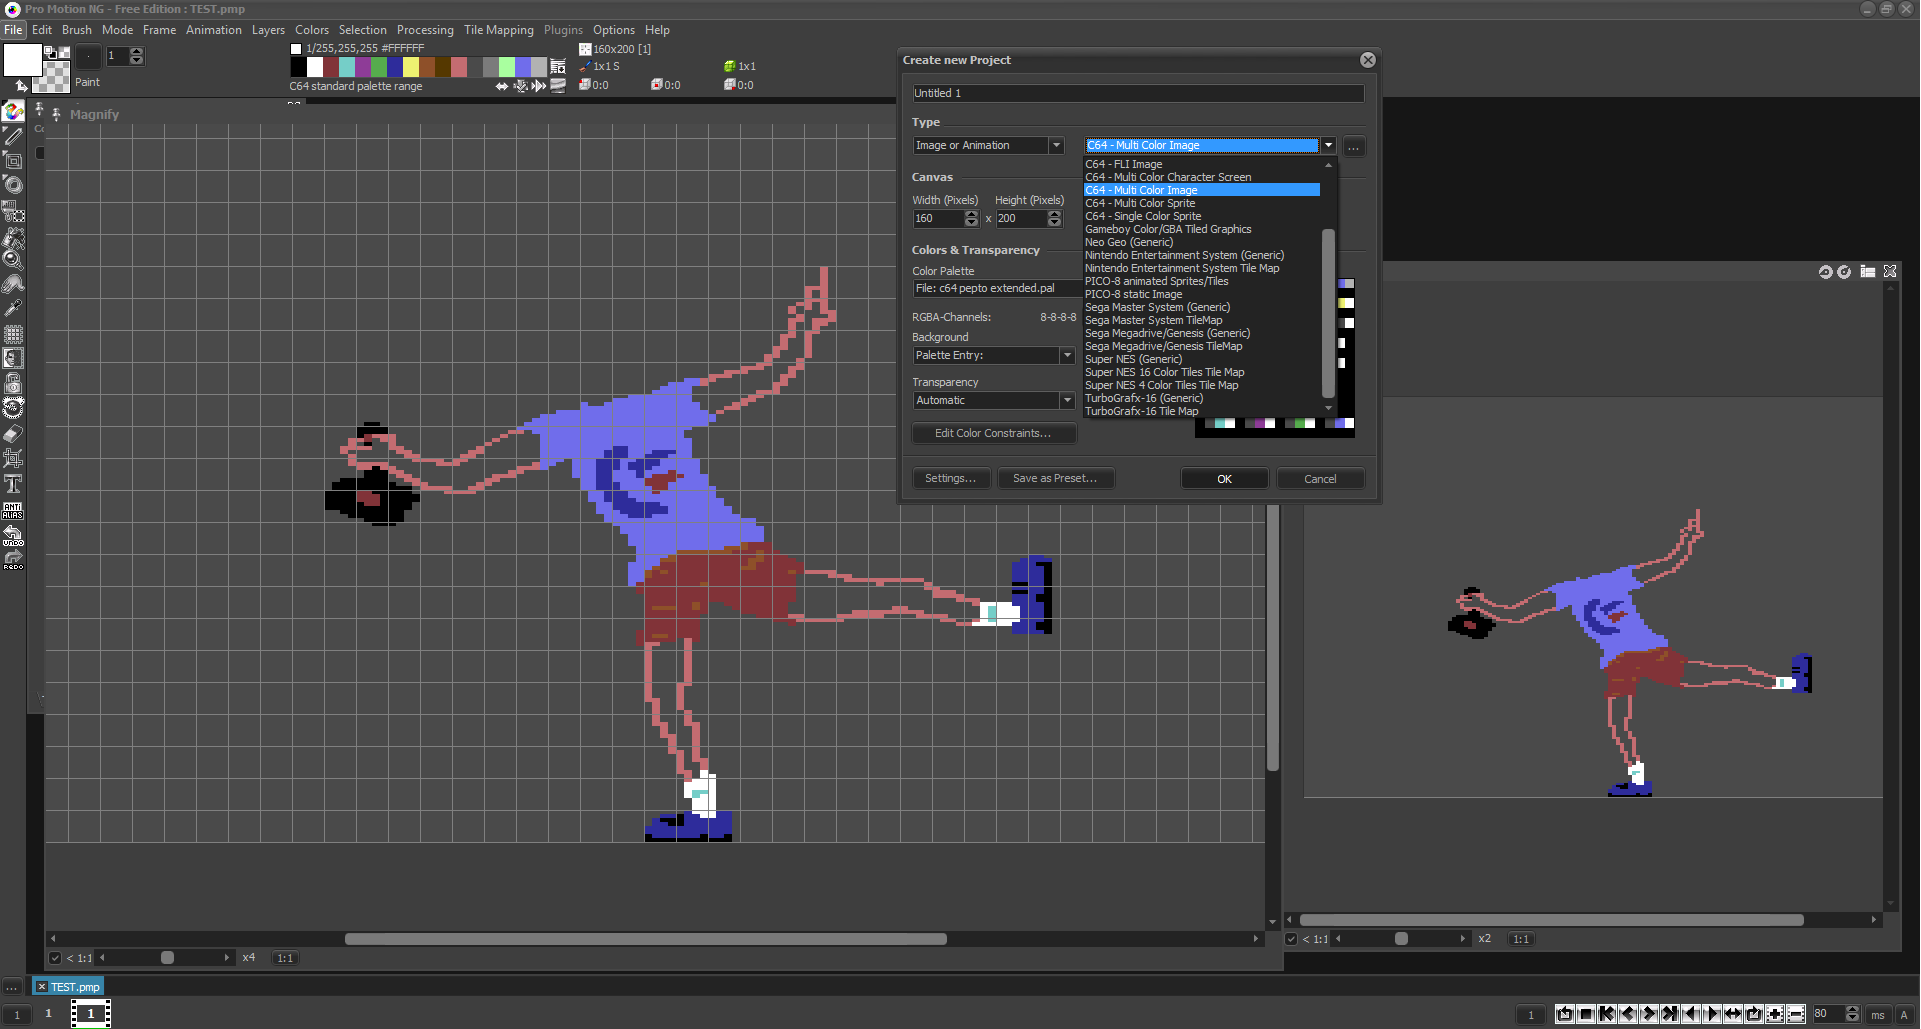Screen dimensions: 1921x1029
Task: Toggle the A button in animation bar
Action: point(1904,1014)
